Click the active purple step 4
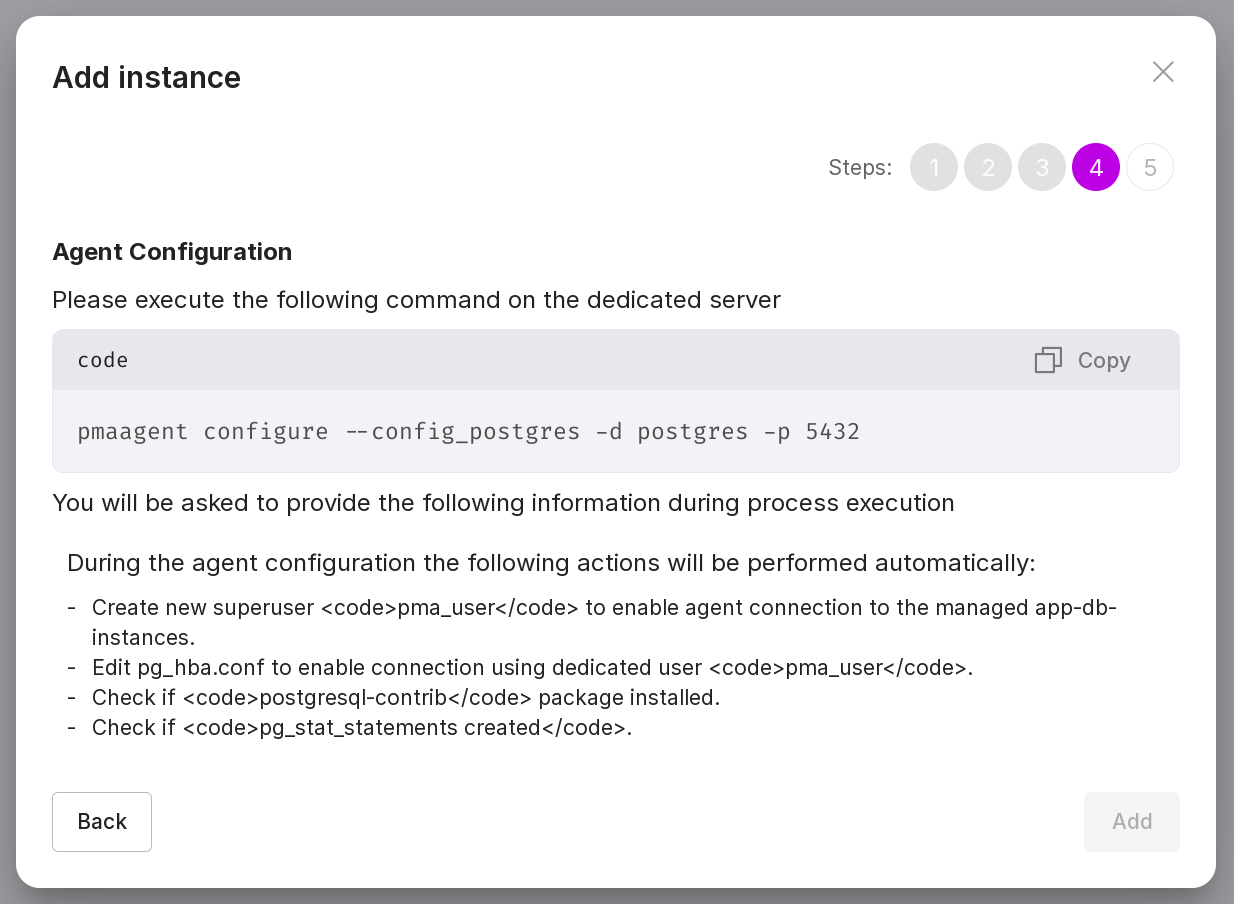 [x=1095, y=167]
